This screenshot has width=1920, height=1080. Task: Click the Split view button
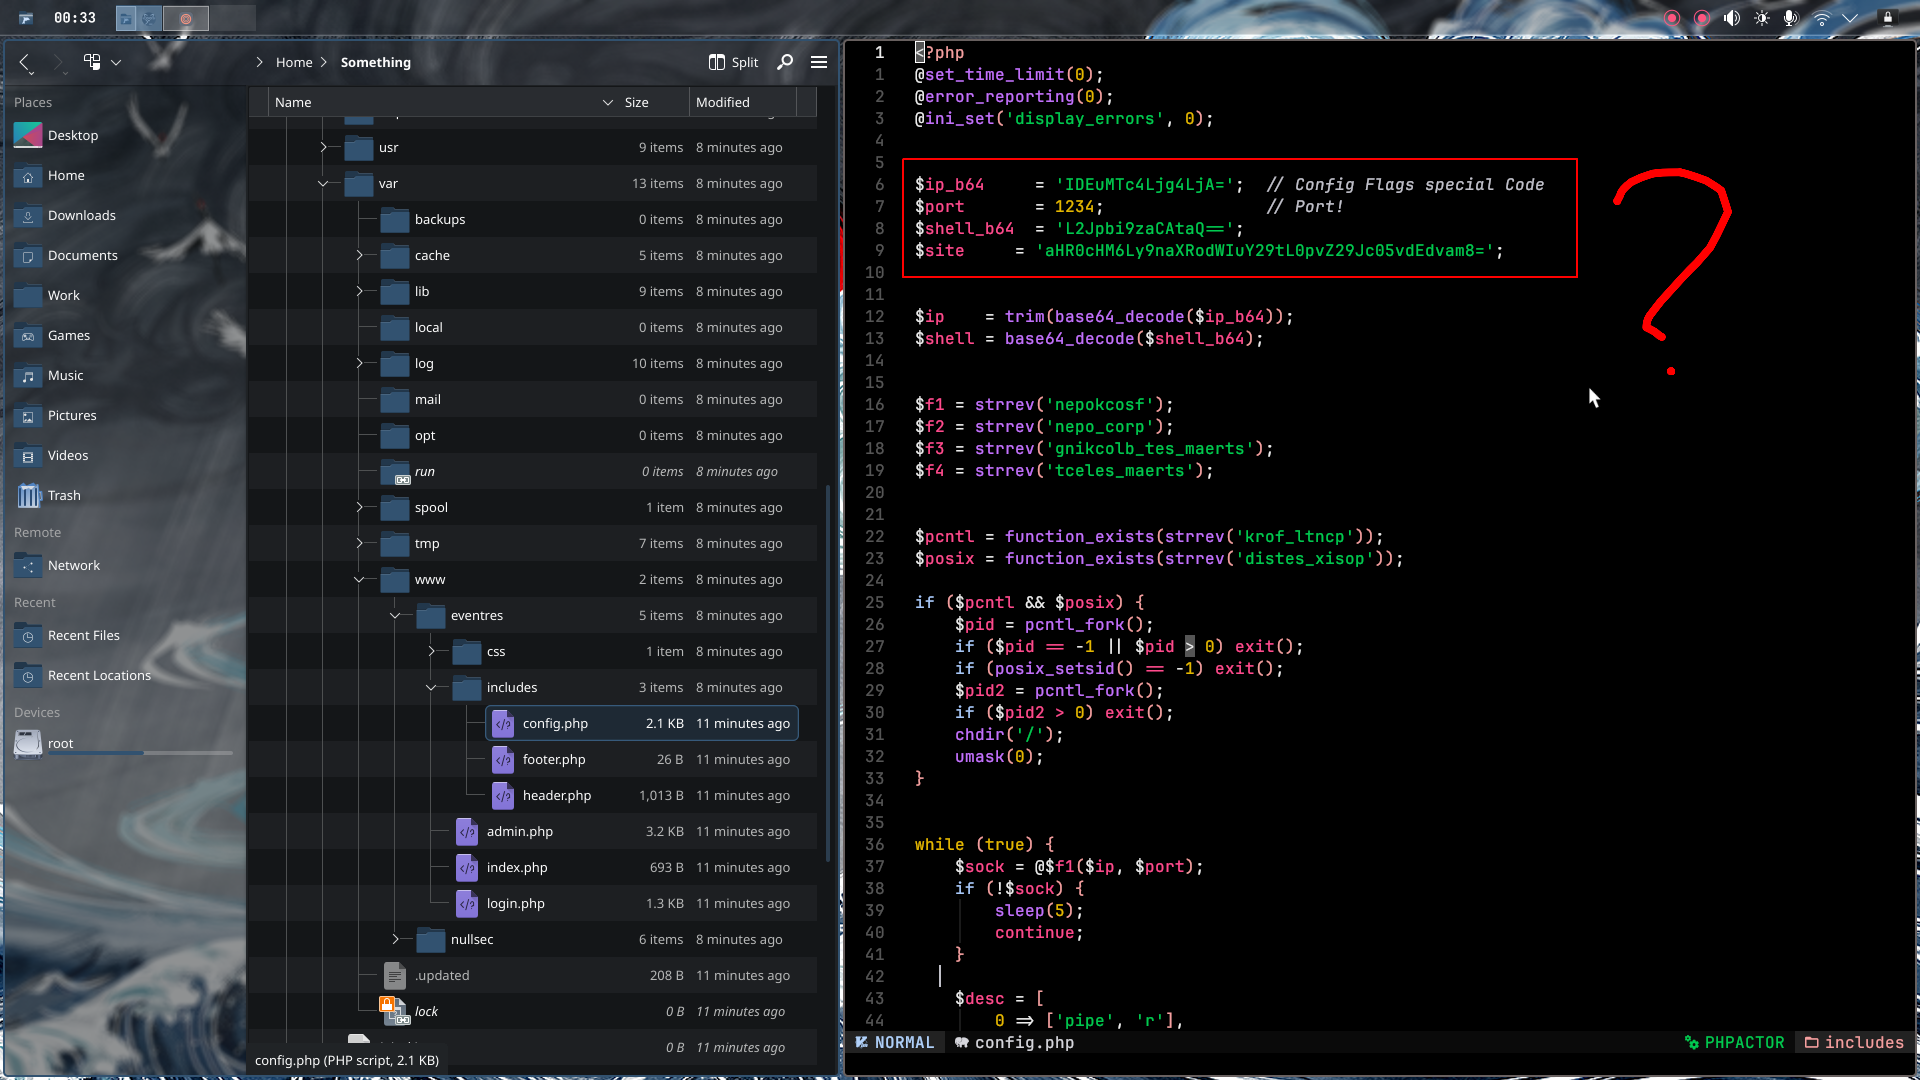(x=732, y=62)
